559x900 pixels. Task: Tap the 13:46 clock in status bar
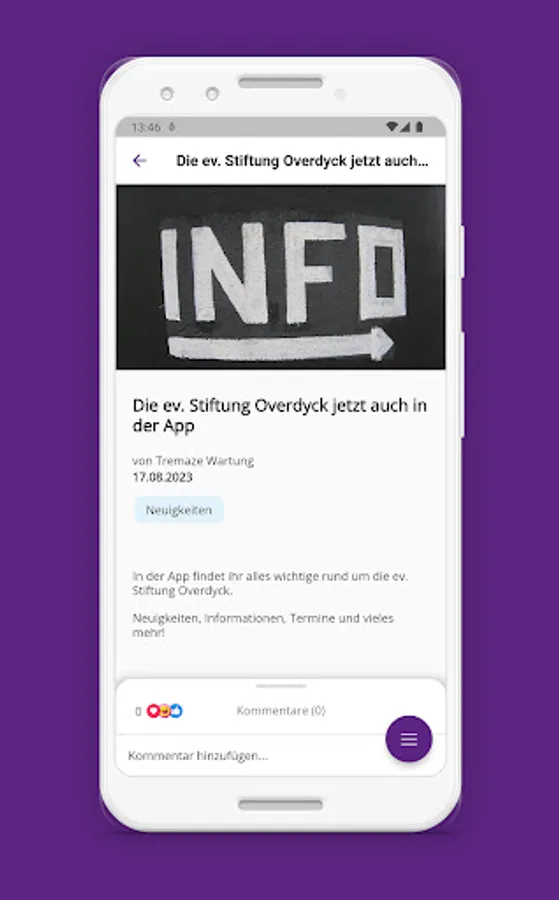click(x=146, y=127)
